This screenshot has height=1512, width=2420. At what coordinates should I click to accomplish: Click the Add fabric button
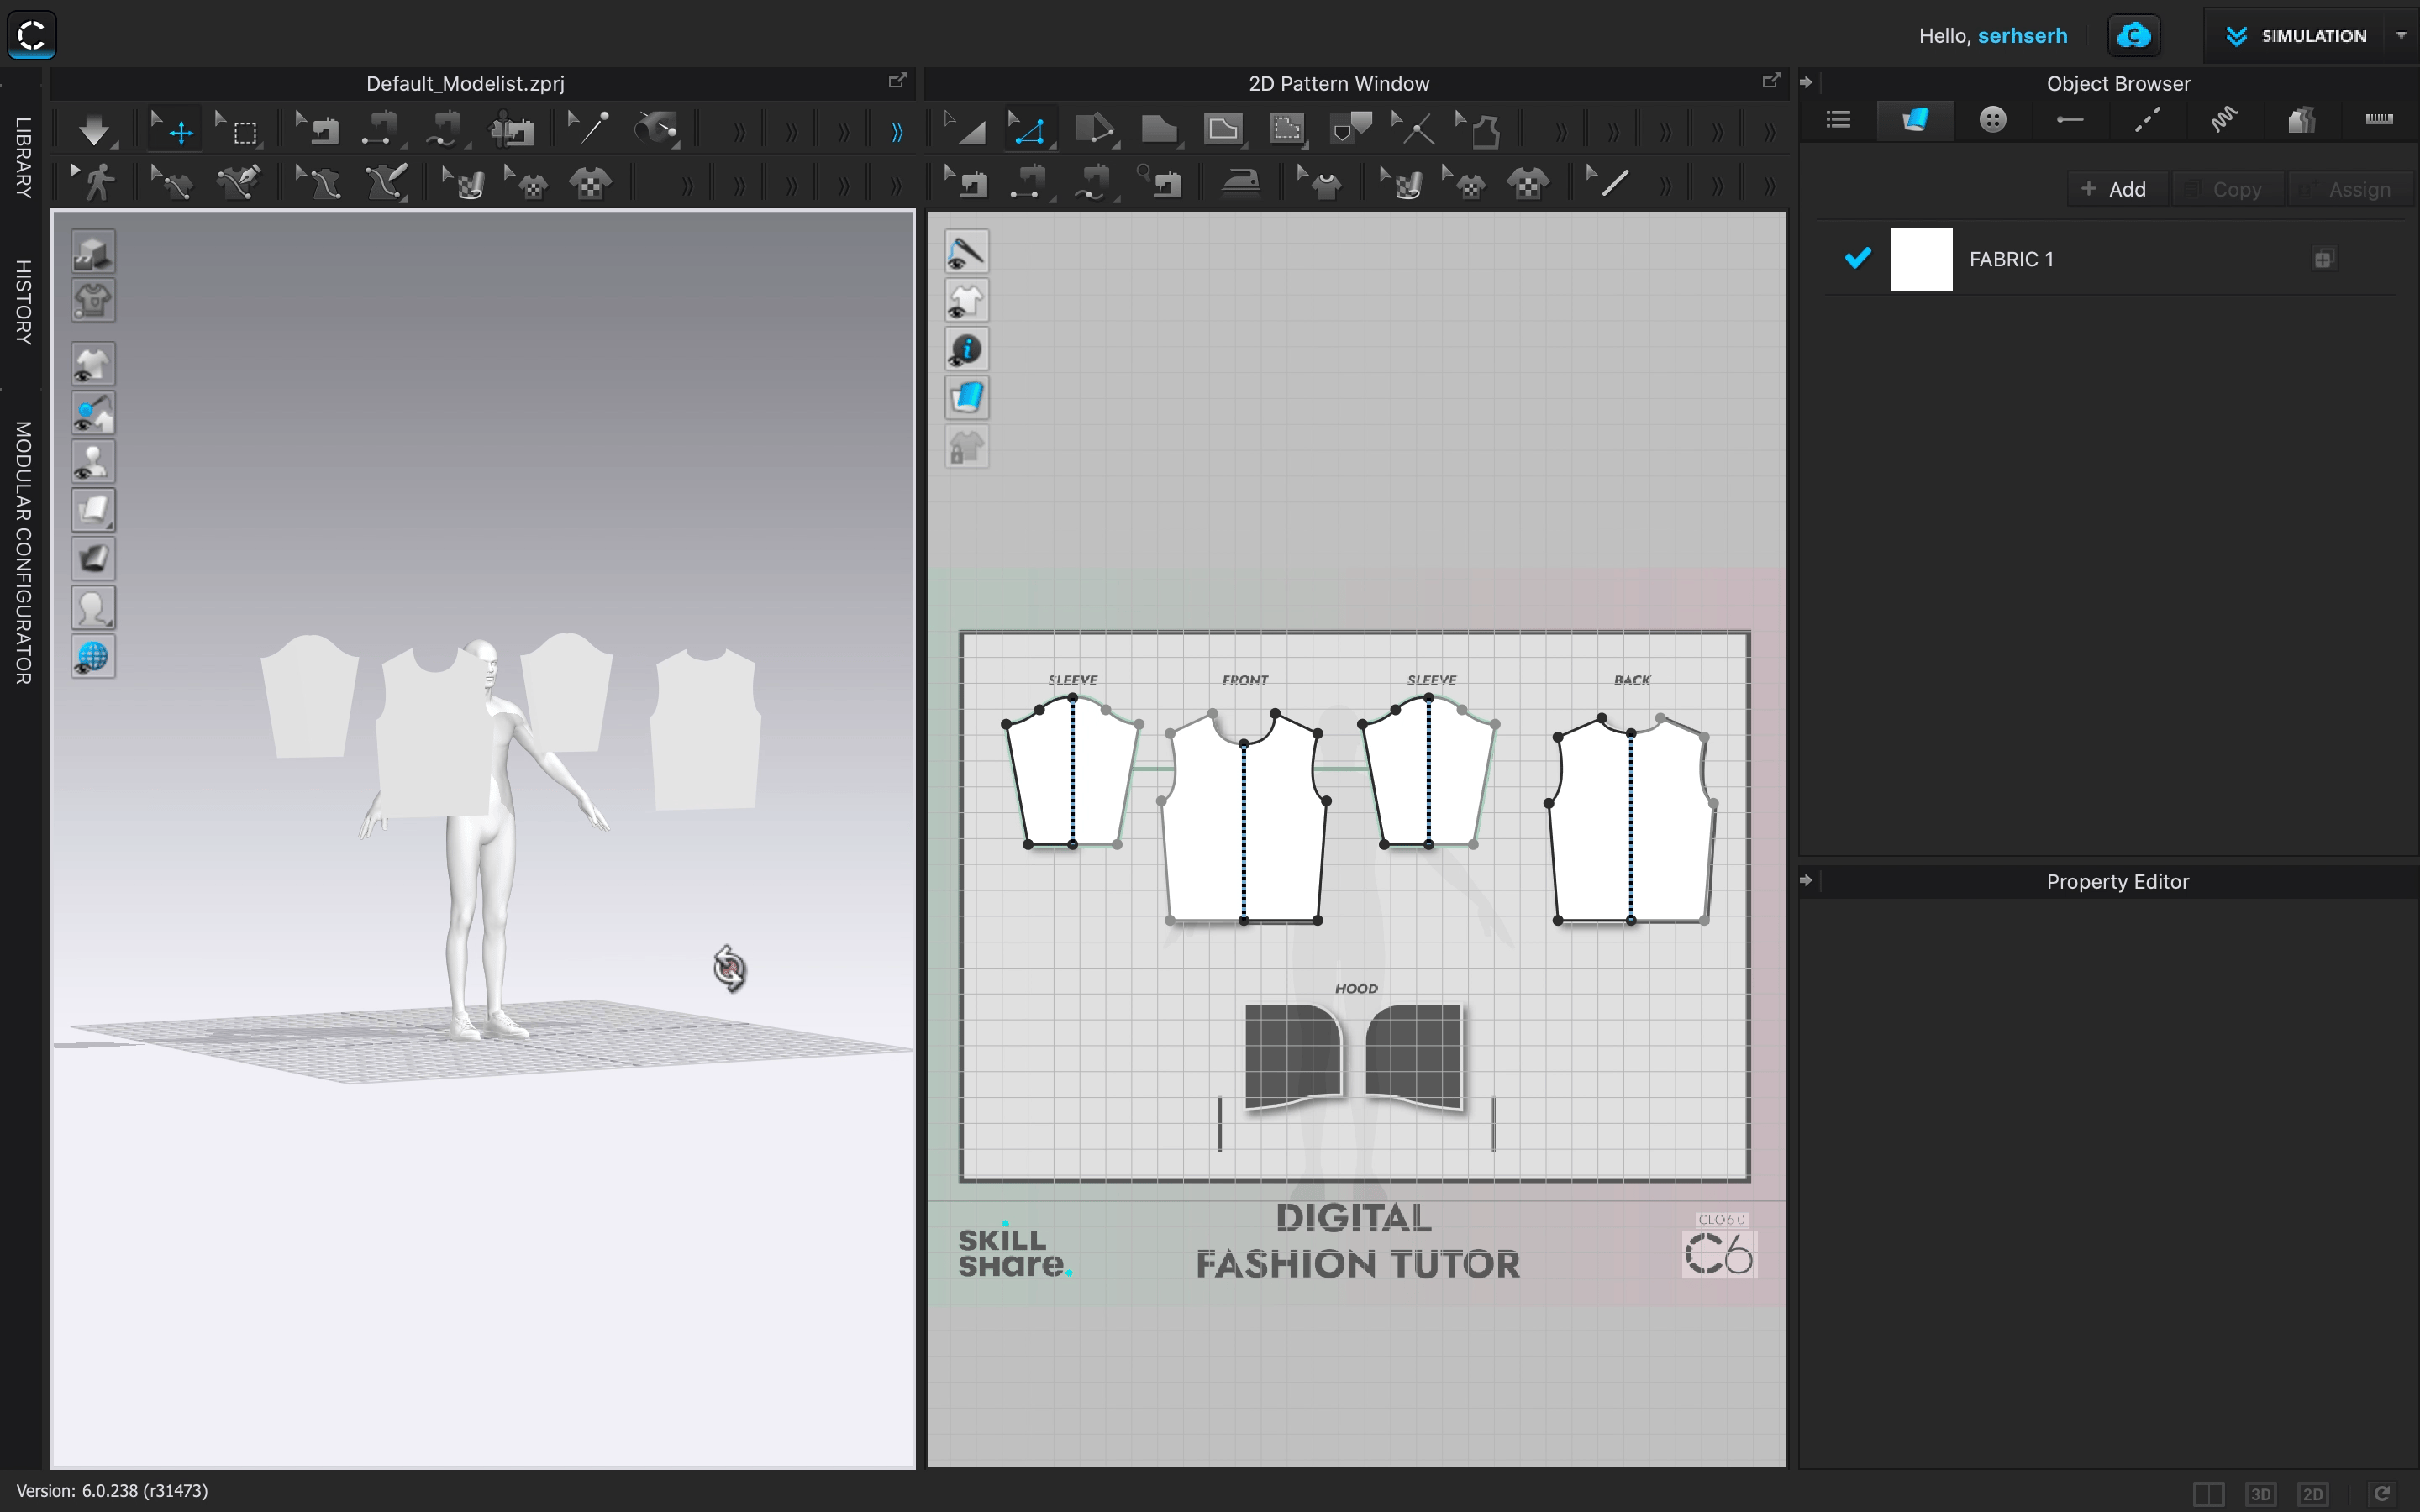(x=2114, y=189)
